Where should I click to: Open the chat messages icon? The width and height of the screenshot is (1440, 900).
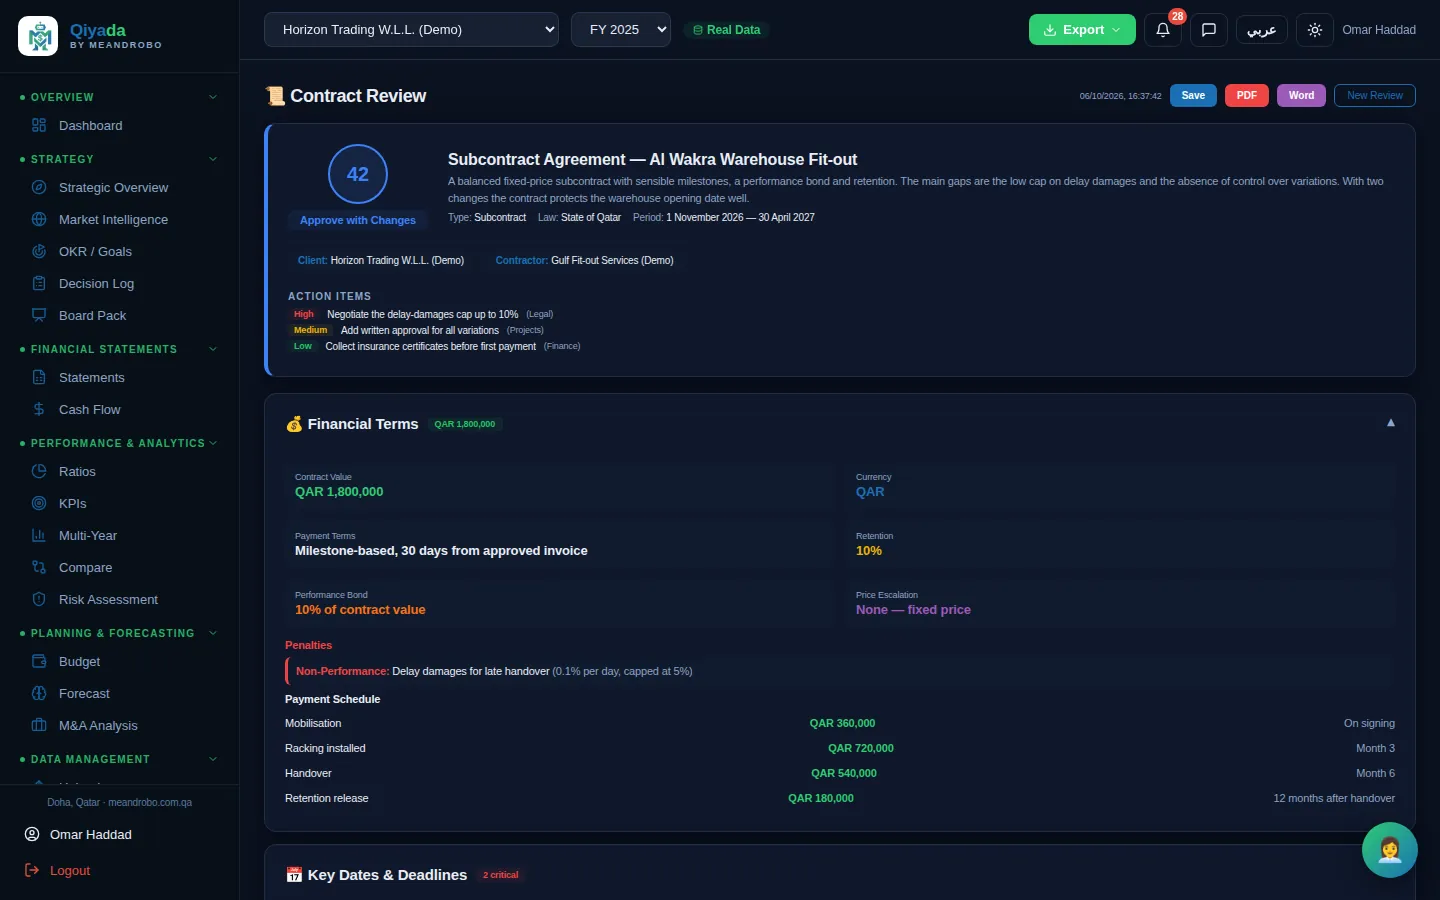pos(1209,30)
